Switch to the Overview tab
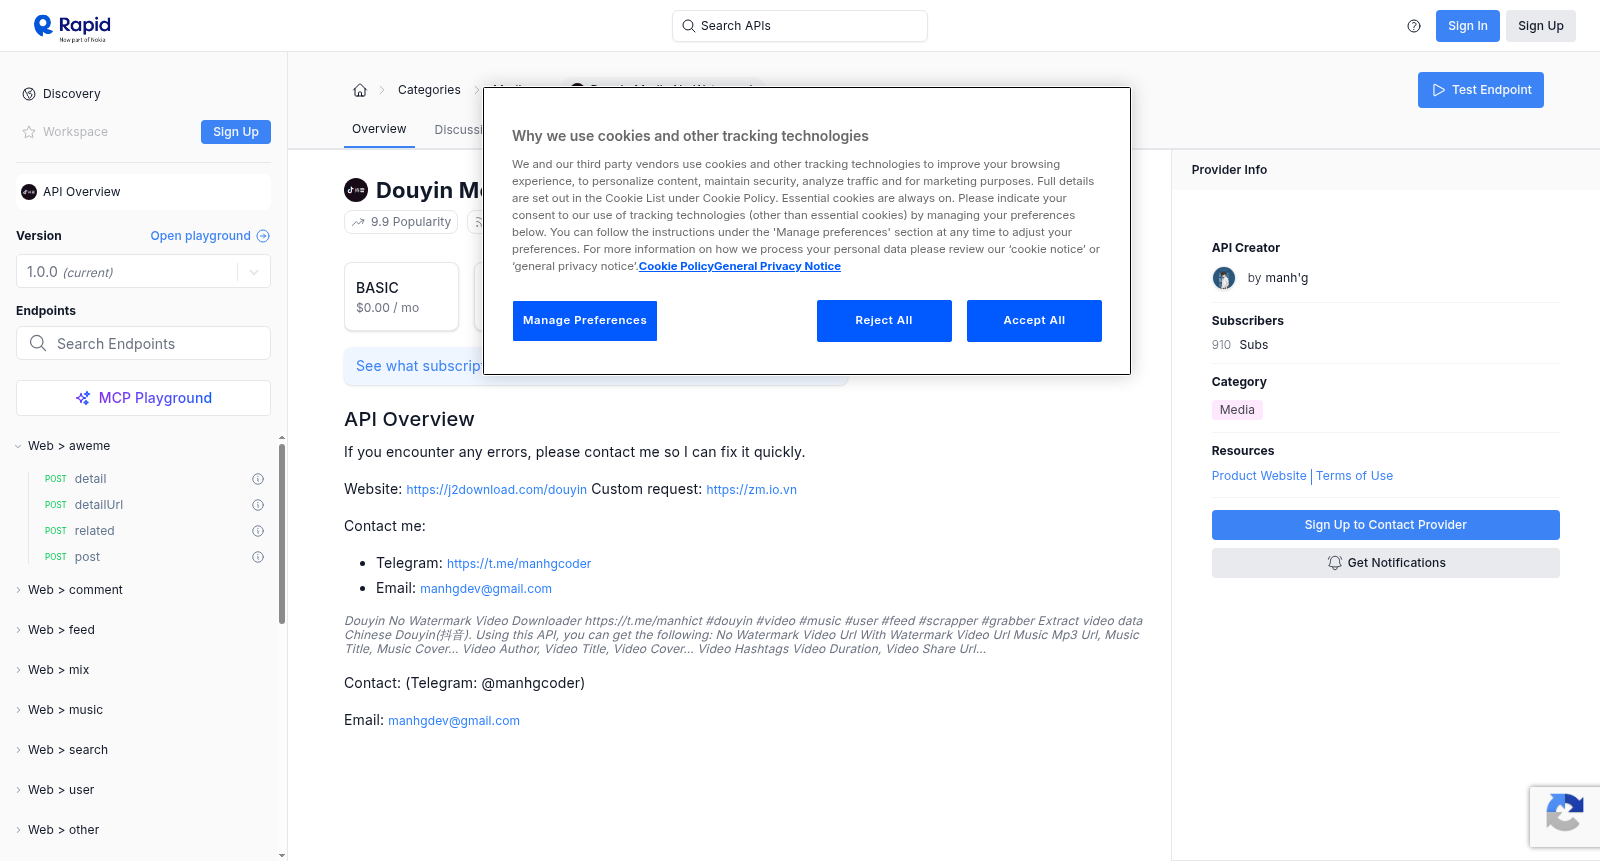The image size is (1600, 861). (x=379, y=129)
